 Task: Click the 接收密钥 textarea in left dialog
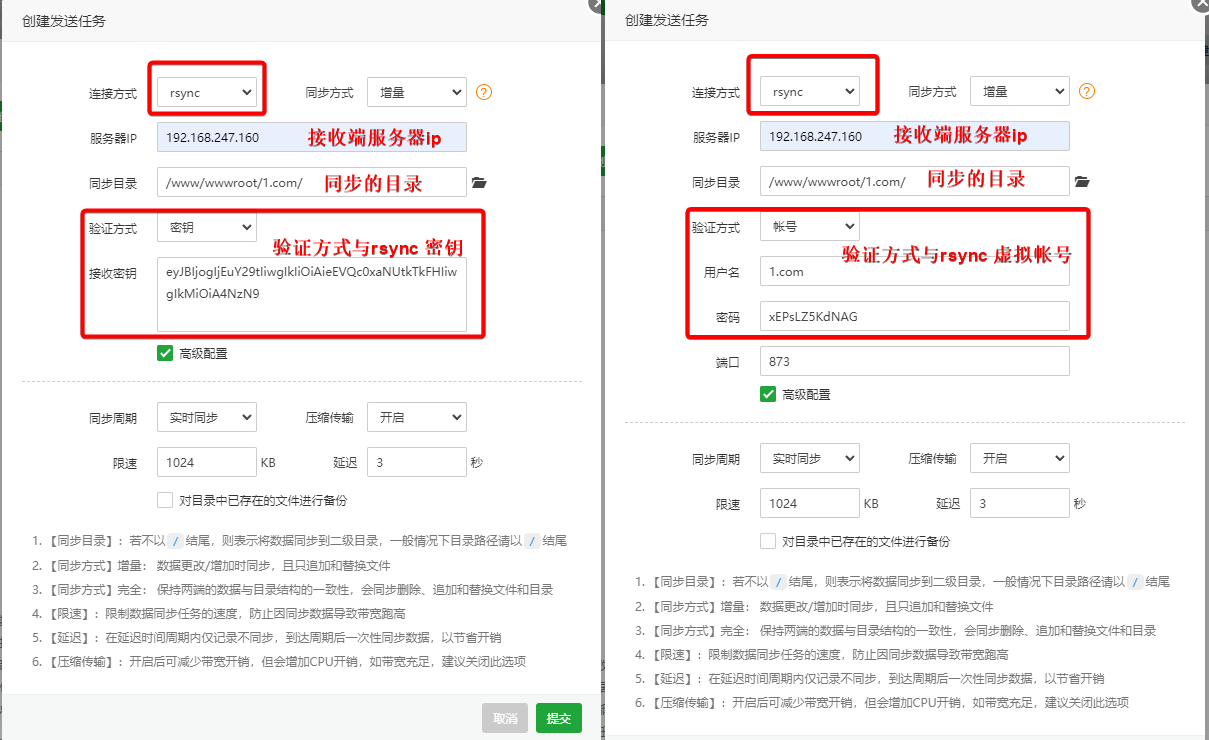click(312, 294)
